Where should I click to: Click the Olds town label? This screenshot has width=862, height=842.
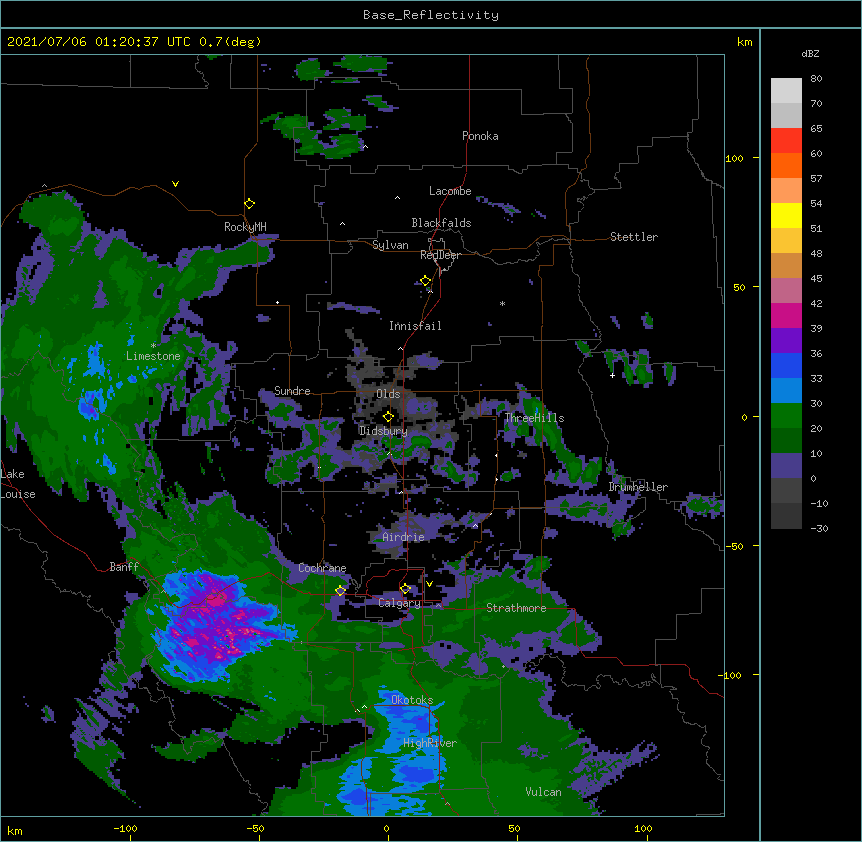click(x=388, y=394)
